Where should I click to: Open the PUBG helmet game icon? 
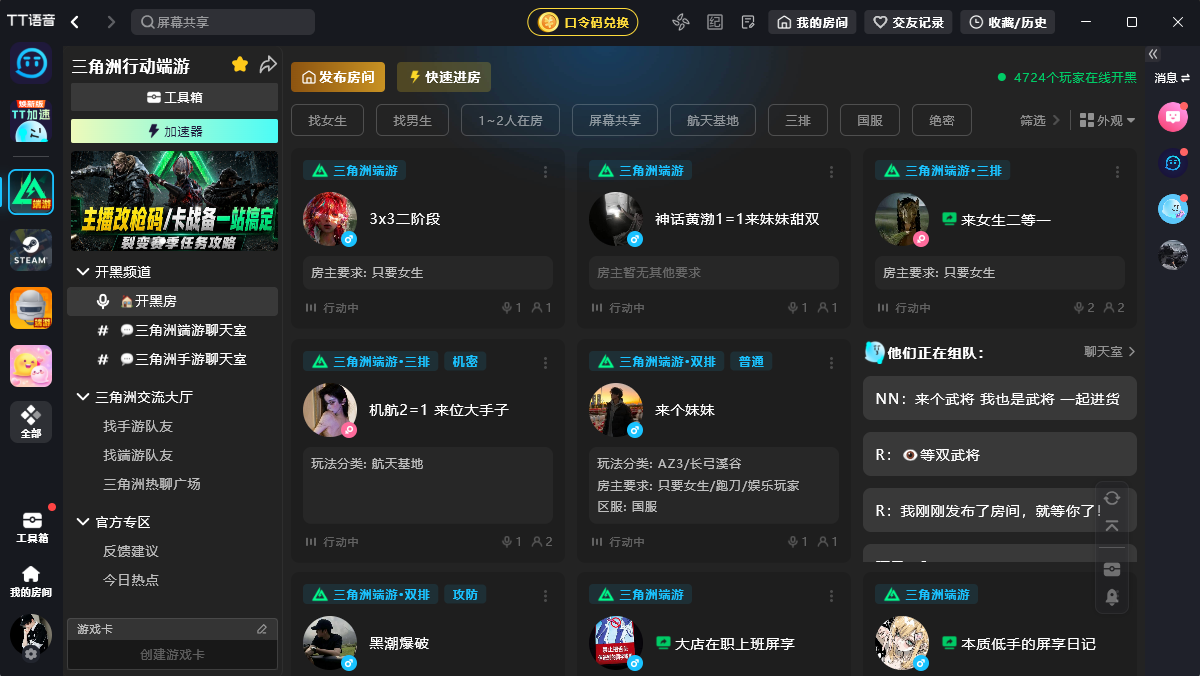[x=31, y=308]
